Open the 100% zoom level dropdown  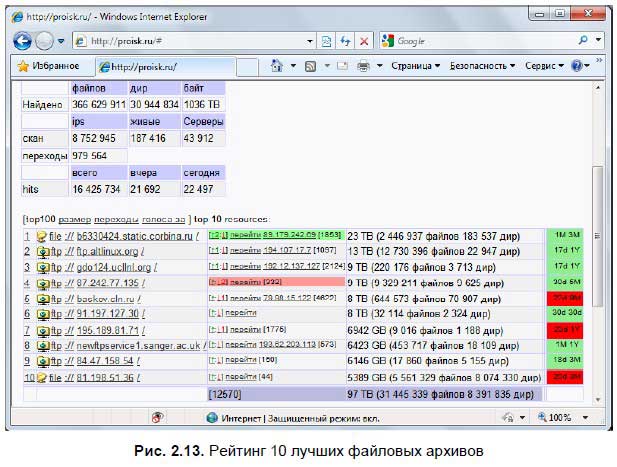[563, 417]
